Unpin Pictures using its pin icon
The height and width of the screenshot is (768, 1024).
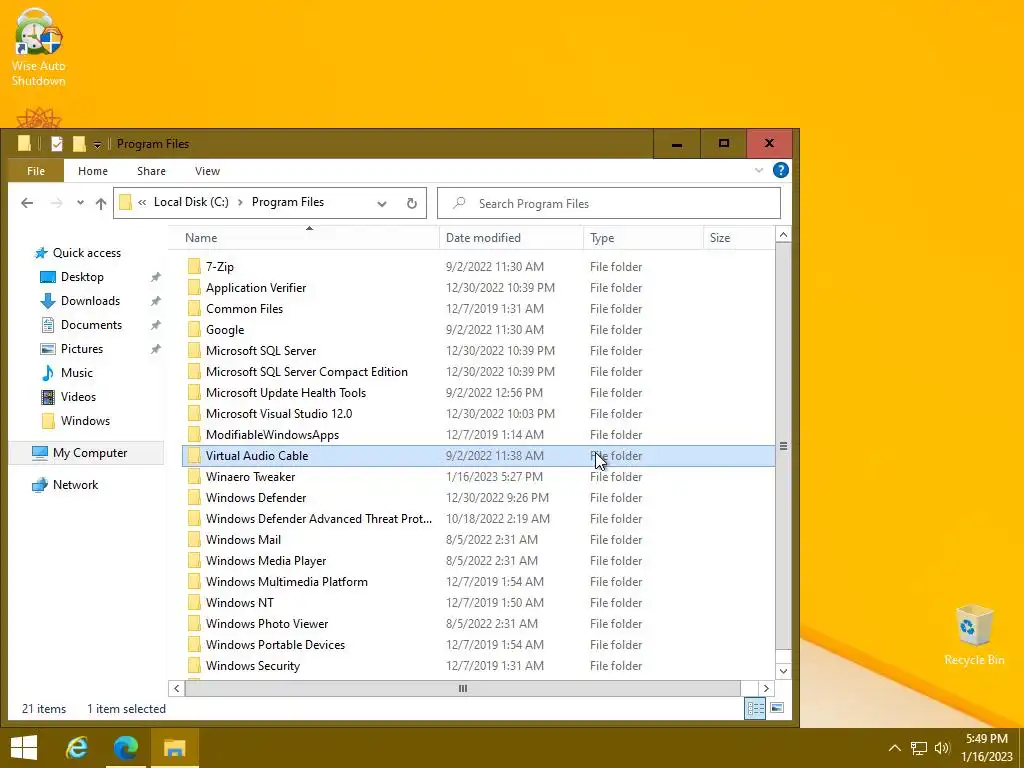155,349
